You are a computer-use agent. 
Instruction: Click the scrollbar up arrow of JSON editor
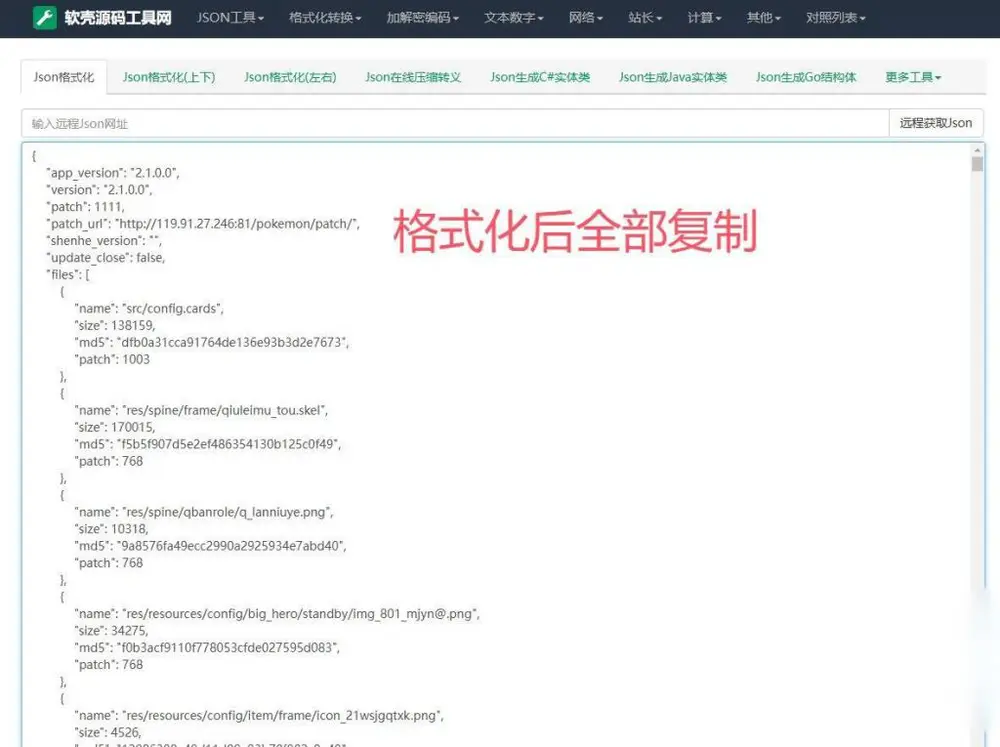pyautogui.click(x=977, y=151)
